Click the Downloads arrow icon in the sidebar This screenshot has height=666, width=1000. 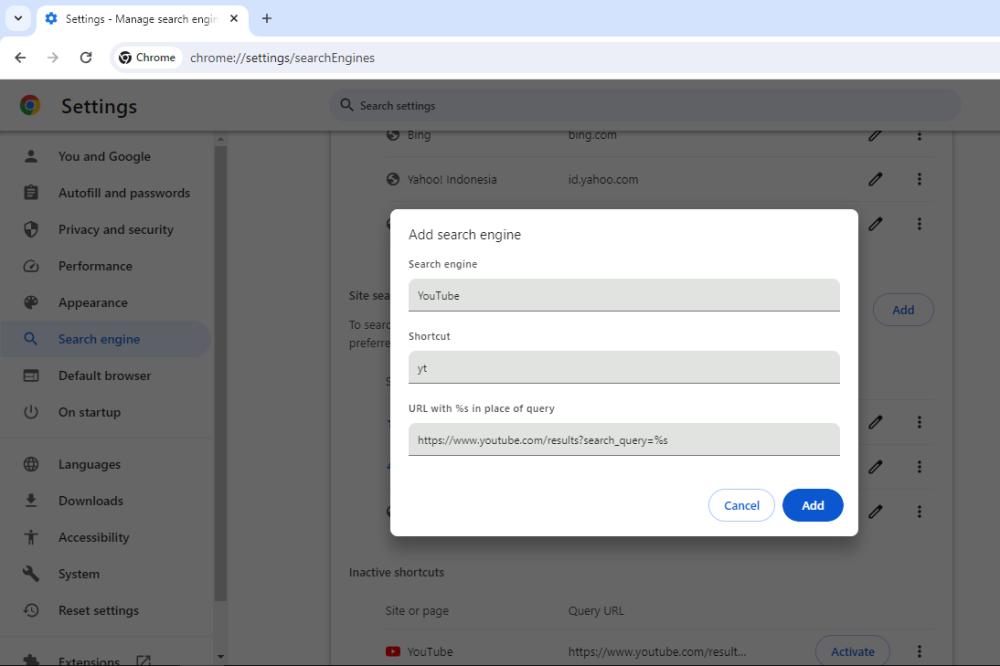click(x=31, y=501)
